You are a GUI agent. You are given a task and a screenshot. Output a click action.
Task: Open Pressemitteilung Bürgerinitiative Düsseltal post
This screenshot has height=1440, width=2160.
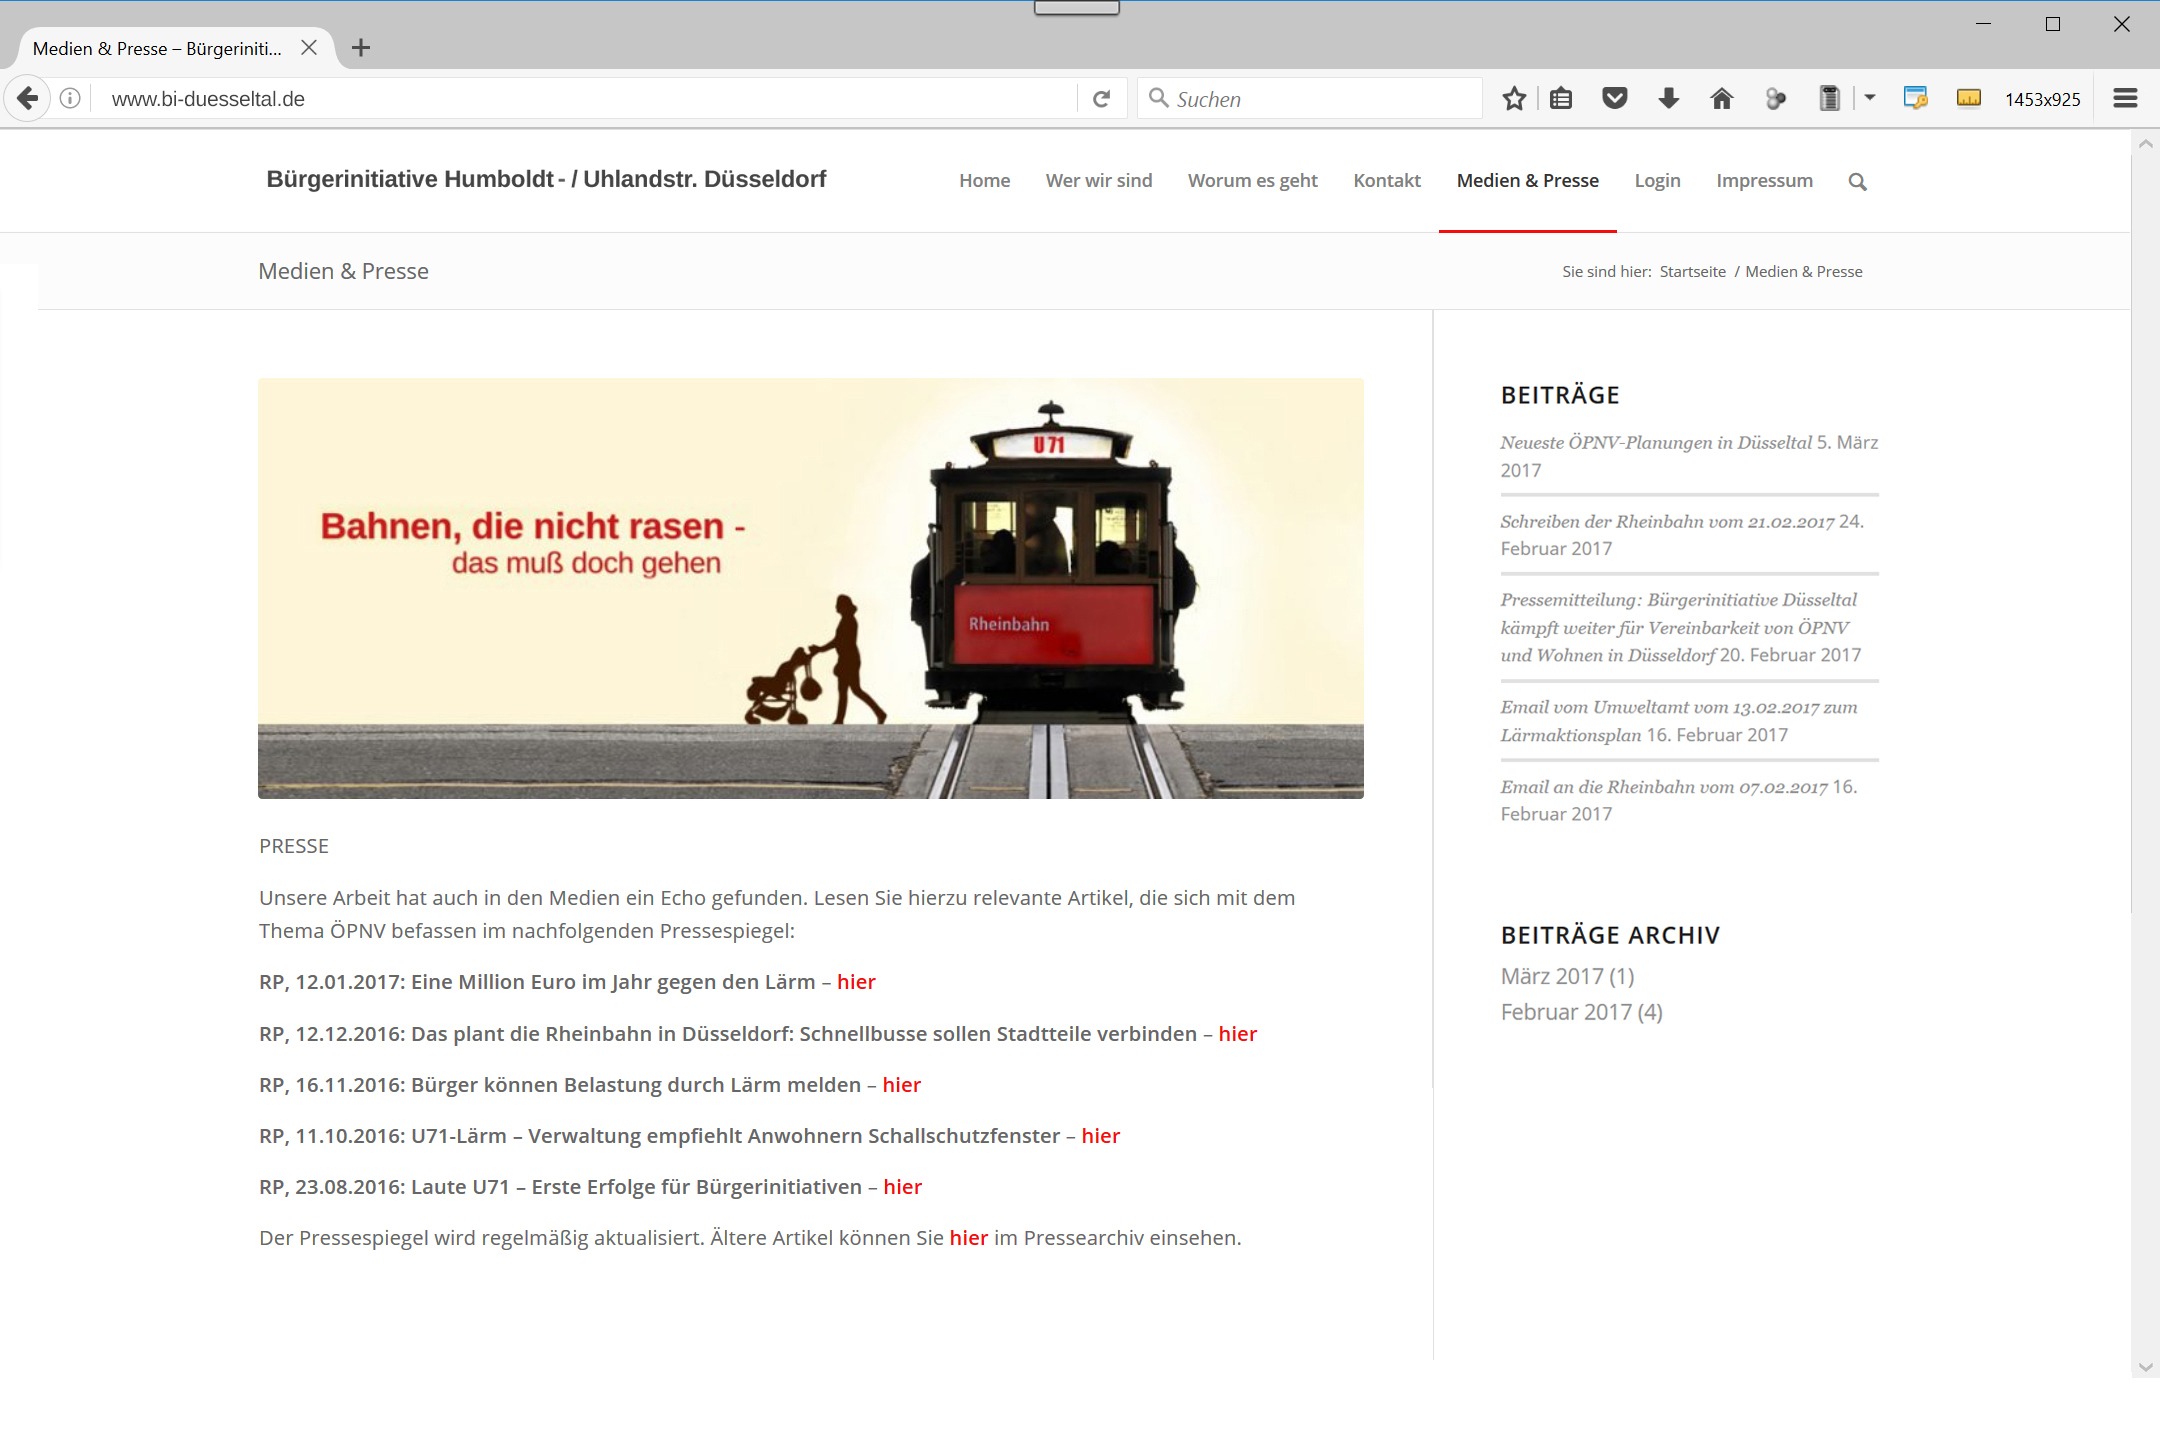[x=1679, y=628]
